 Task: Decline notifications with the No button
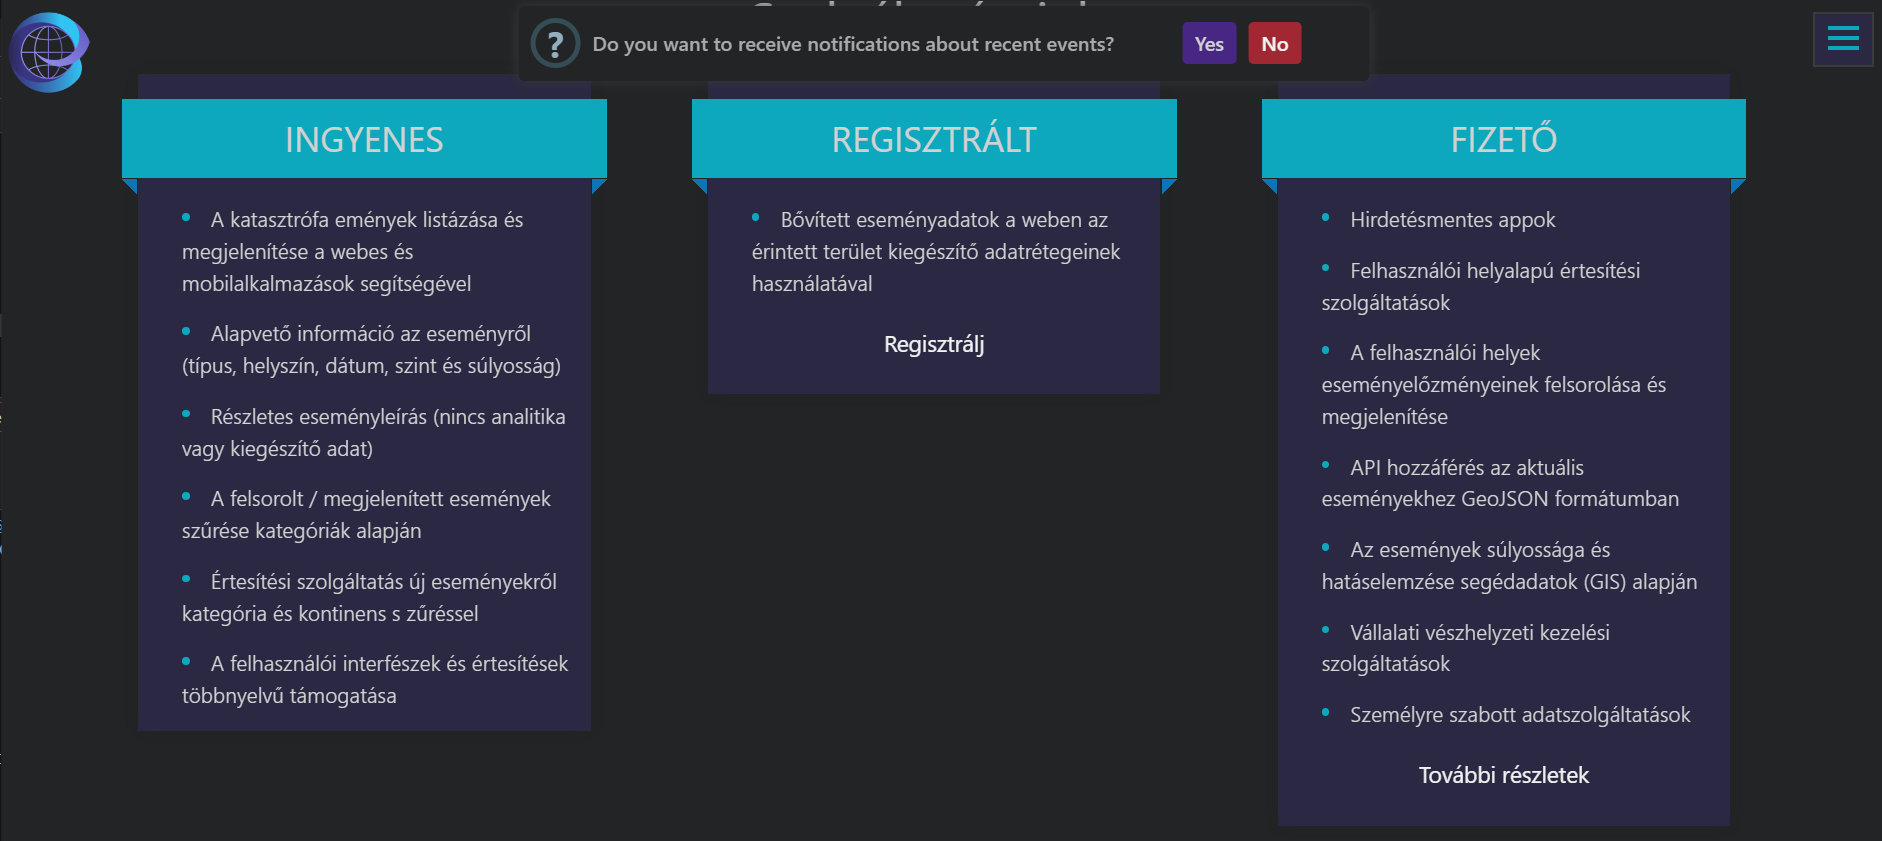coord(1275,44)
